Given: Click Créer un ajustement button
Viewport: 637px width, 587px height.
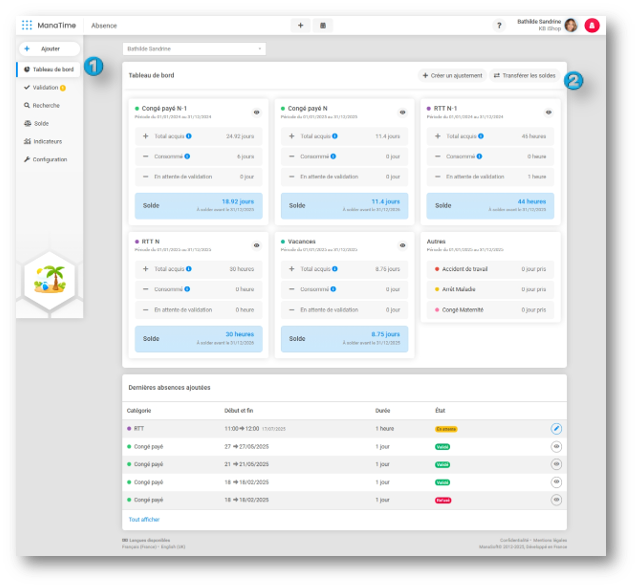Looking at the screenshot, I should (452, 76).
